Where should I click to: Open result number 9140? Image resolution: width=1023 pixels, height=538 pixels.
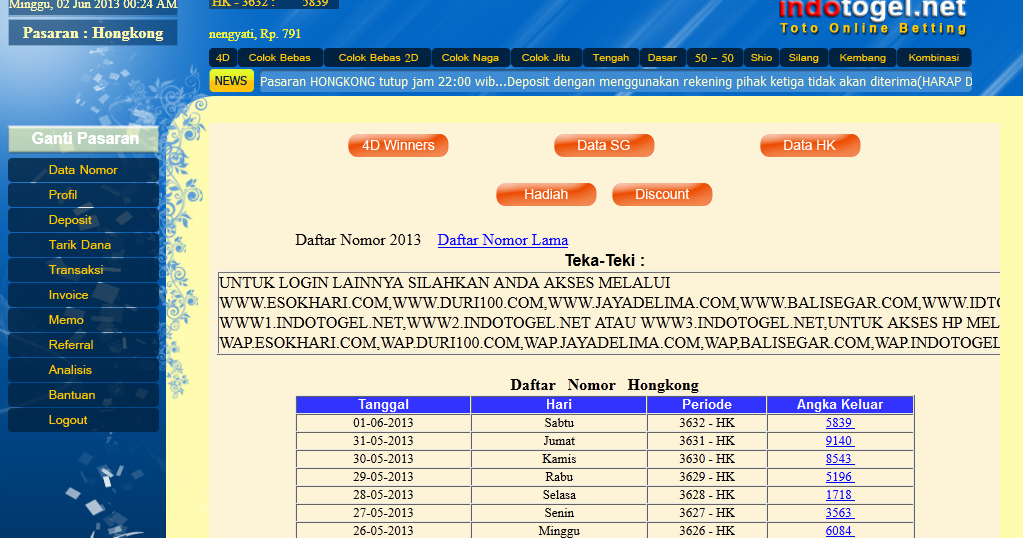840,441
